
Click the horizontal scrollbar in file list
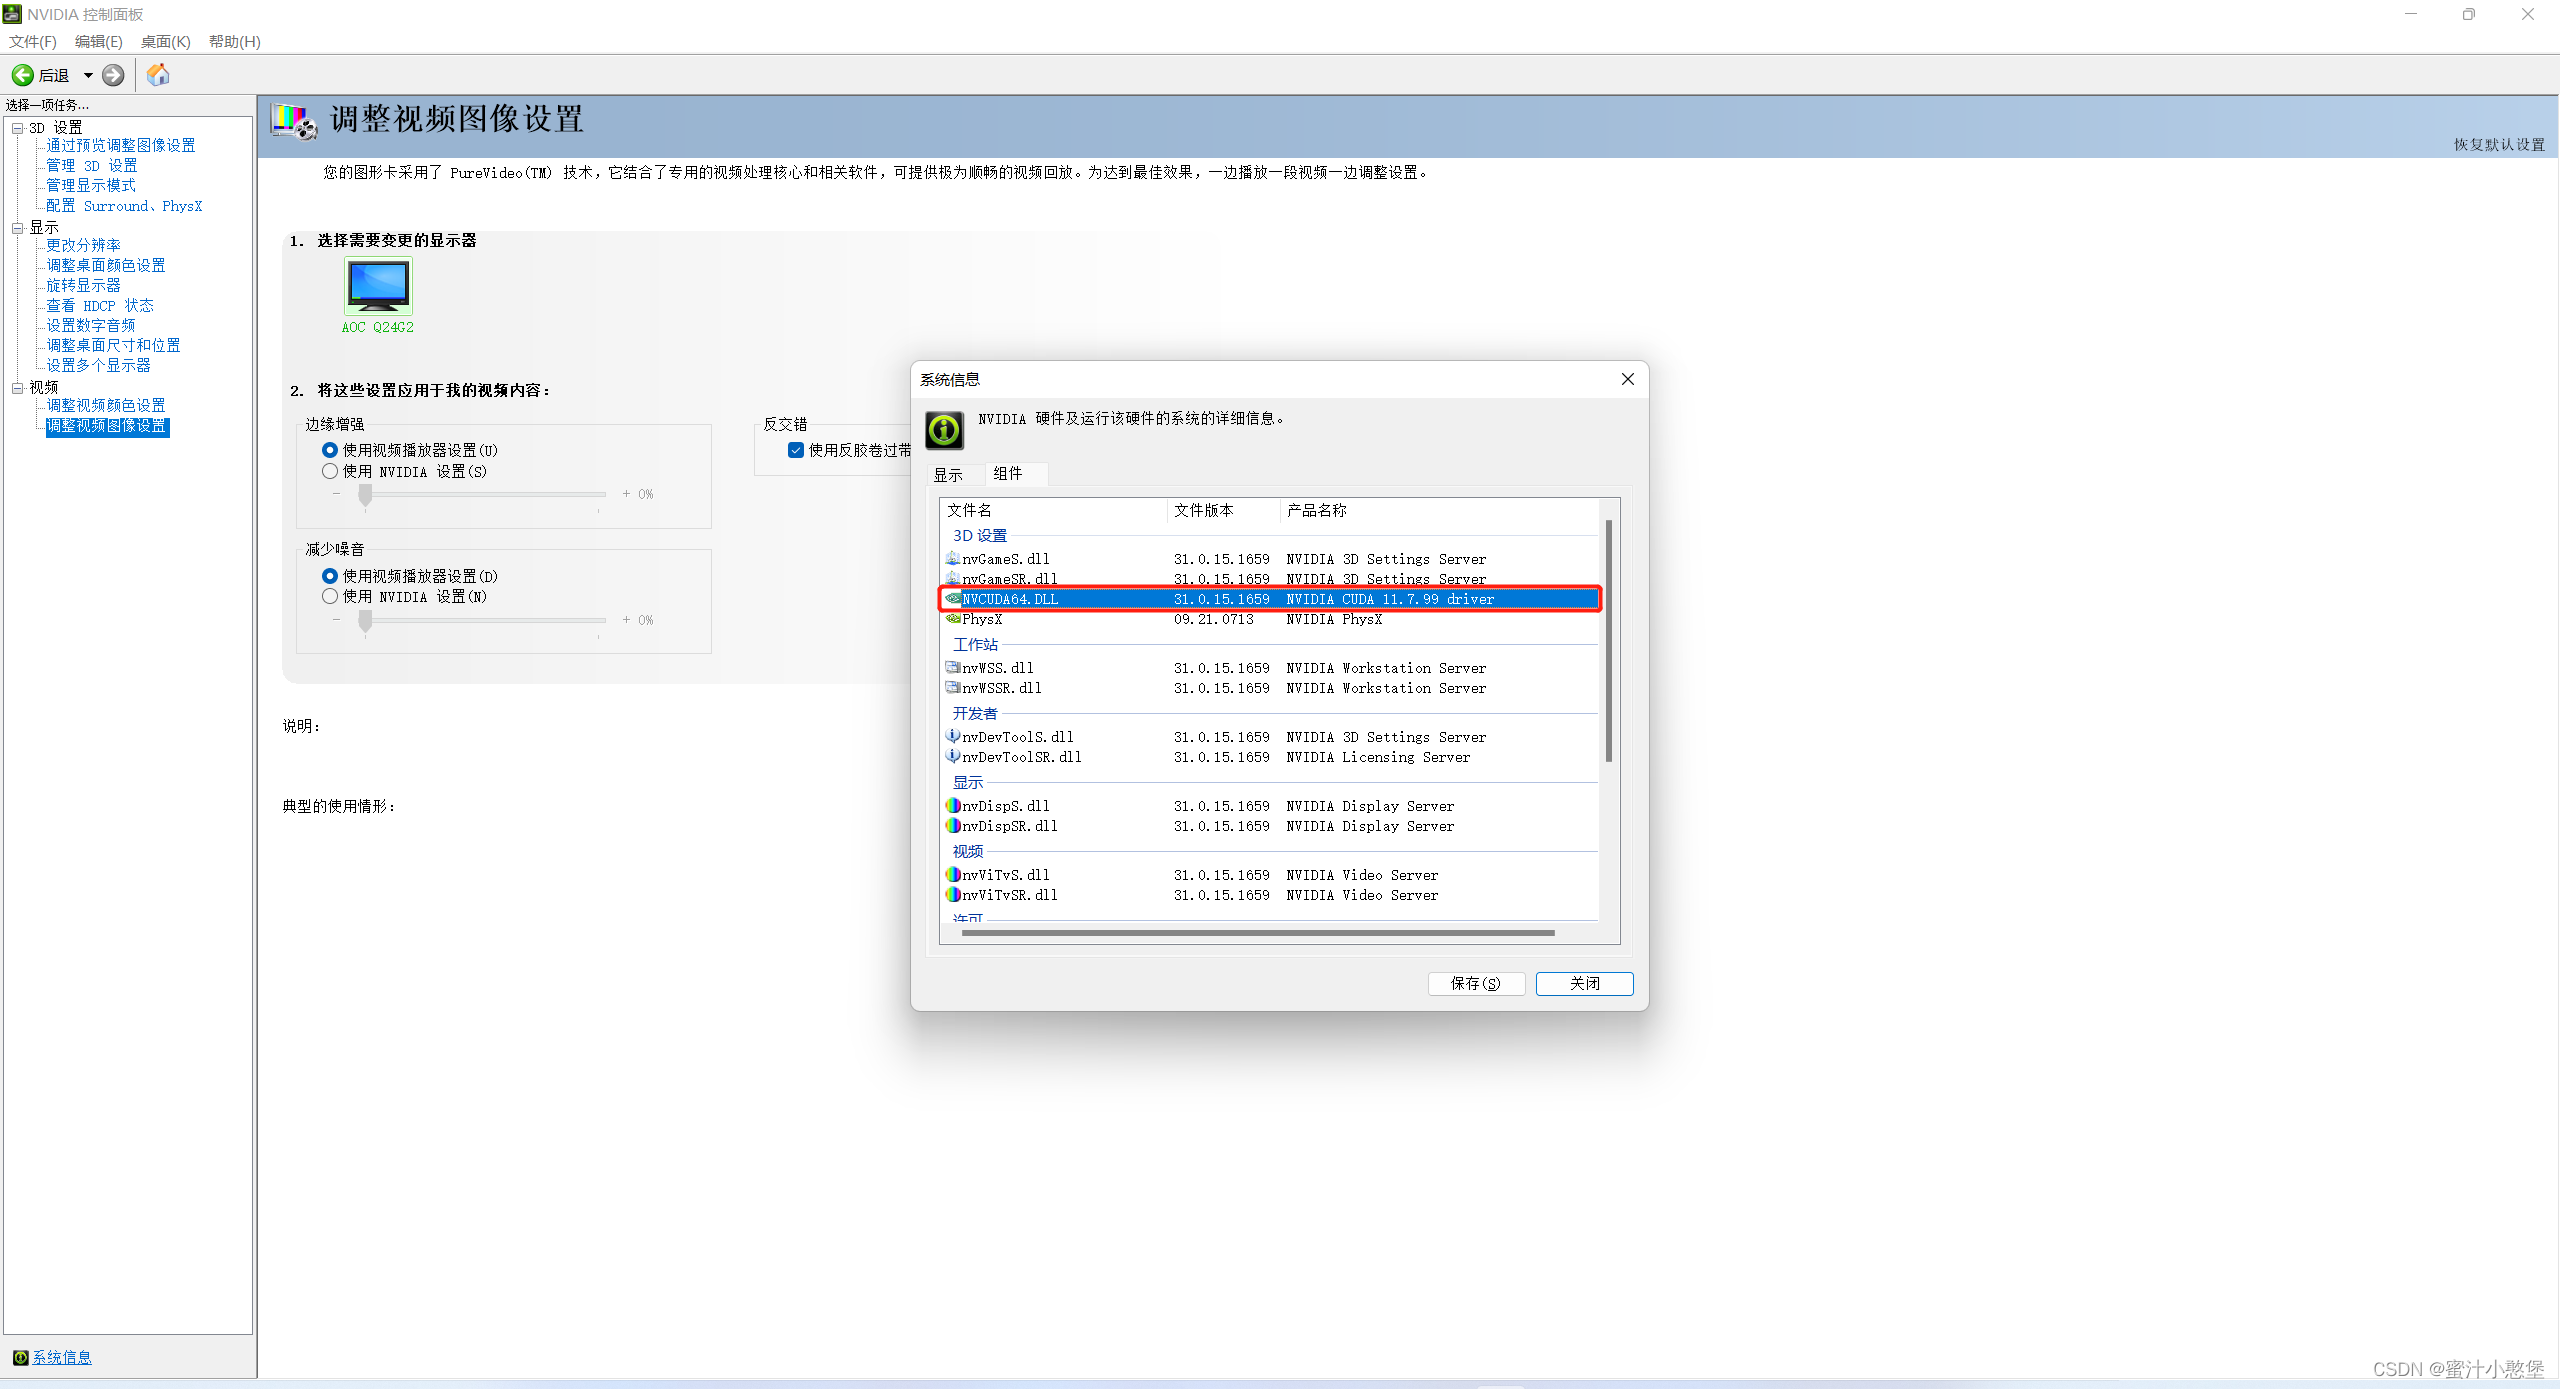tap(1258, 933)
